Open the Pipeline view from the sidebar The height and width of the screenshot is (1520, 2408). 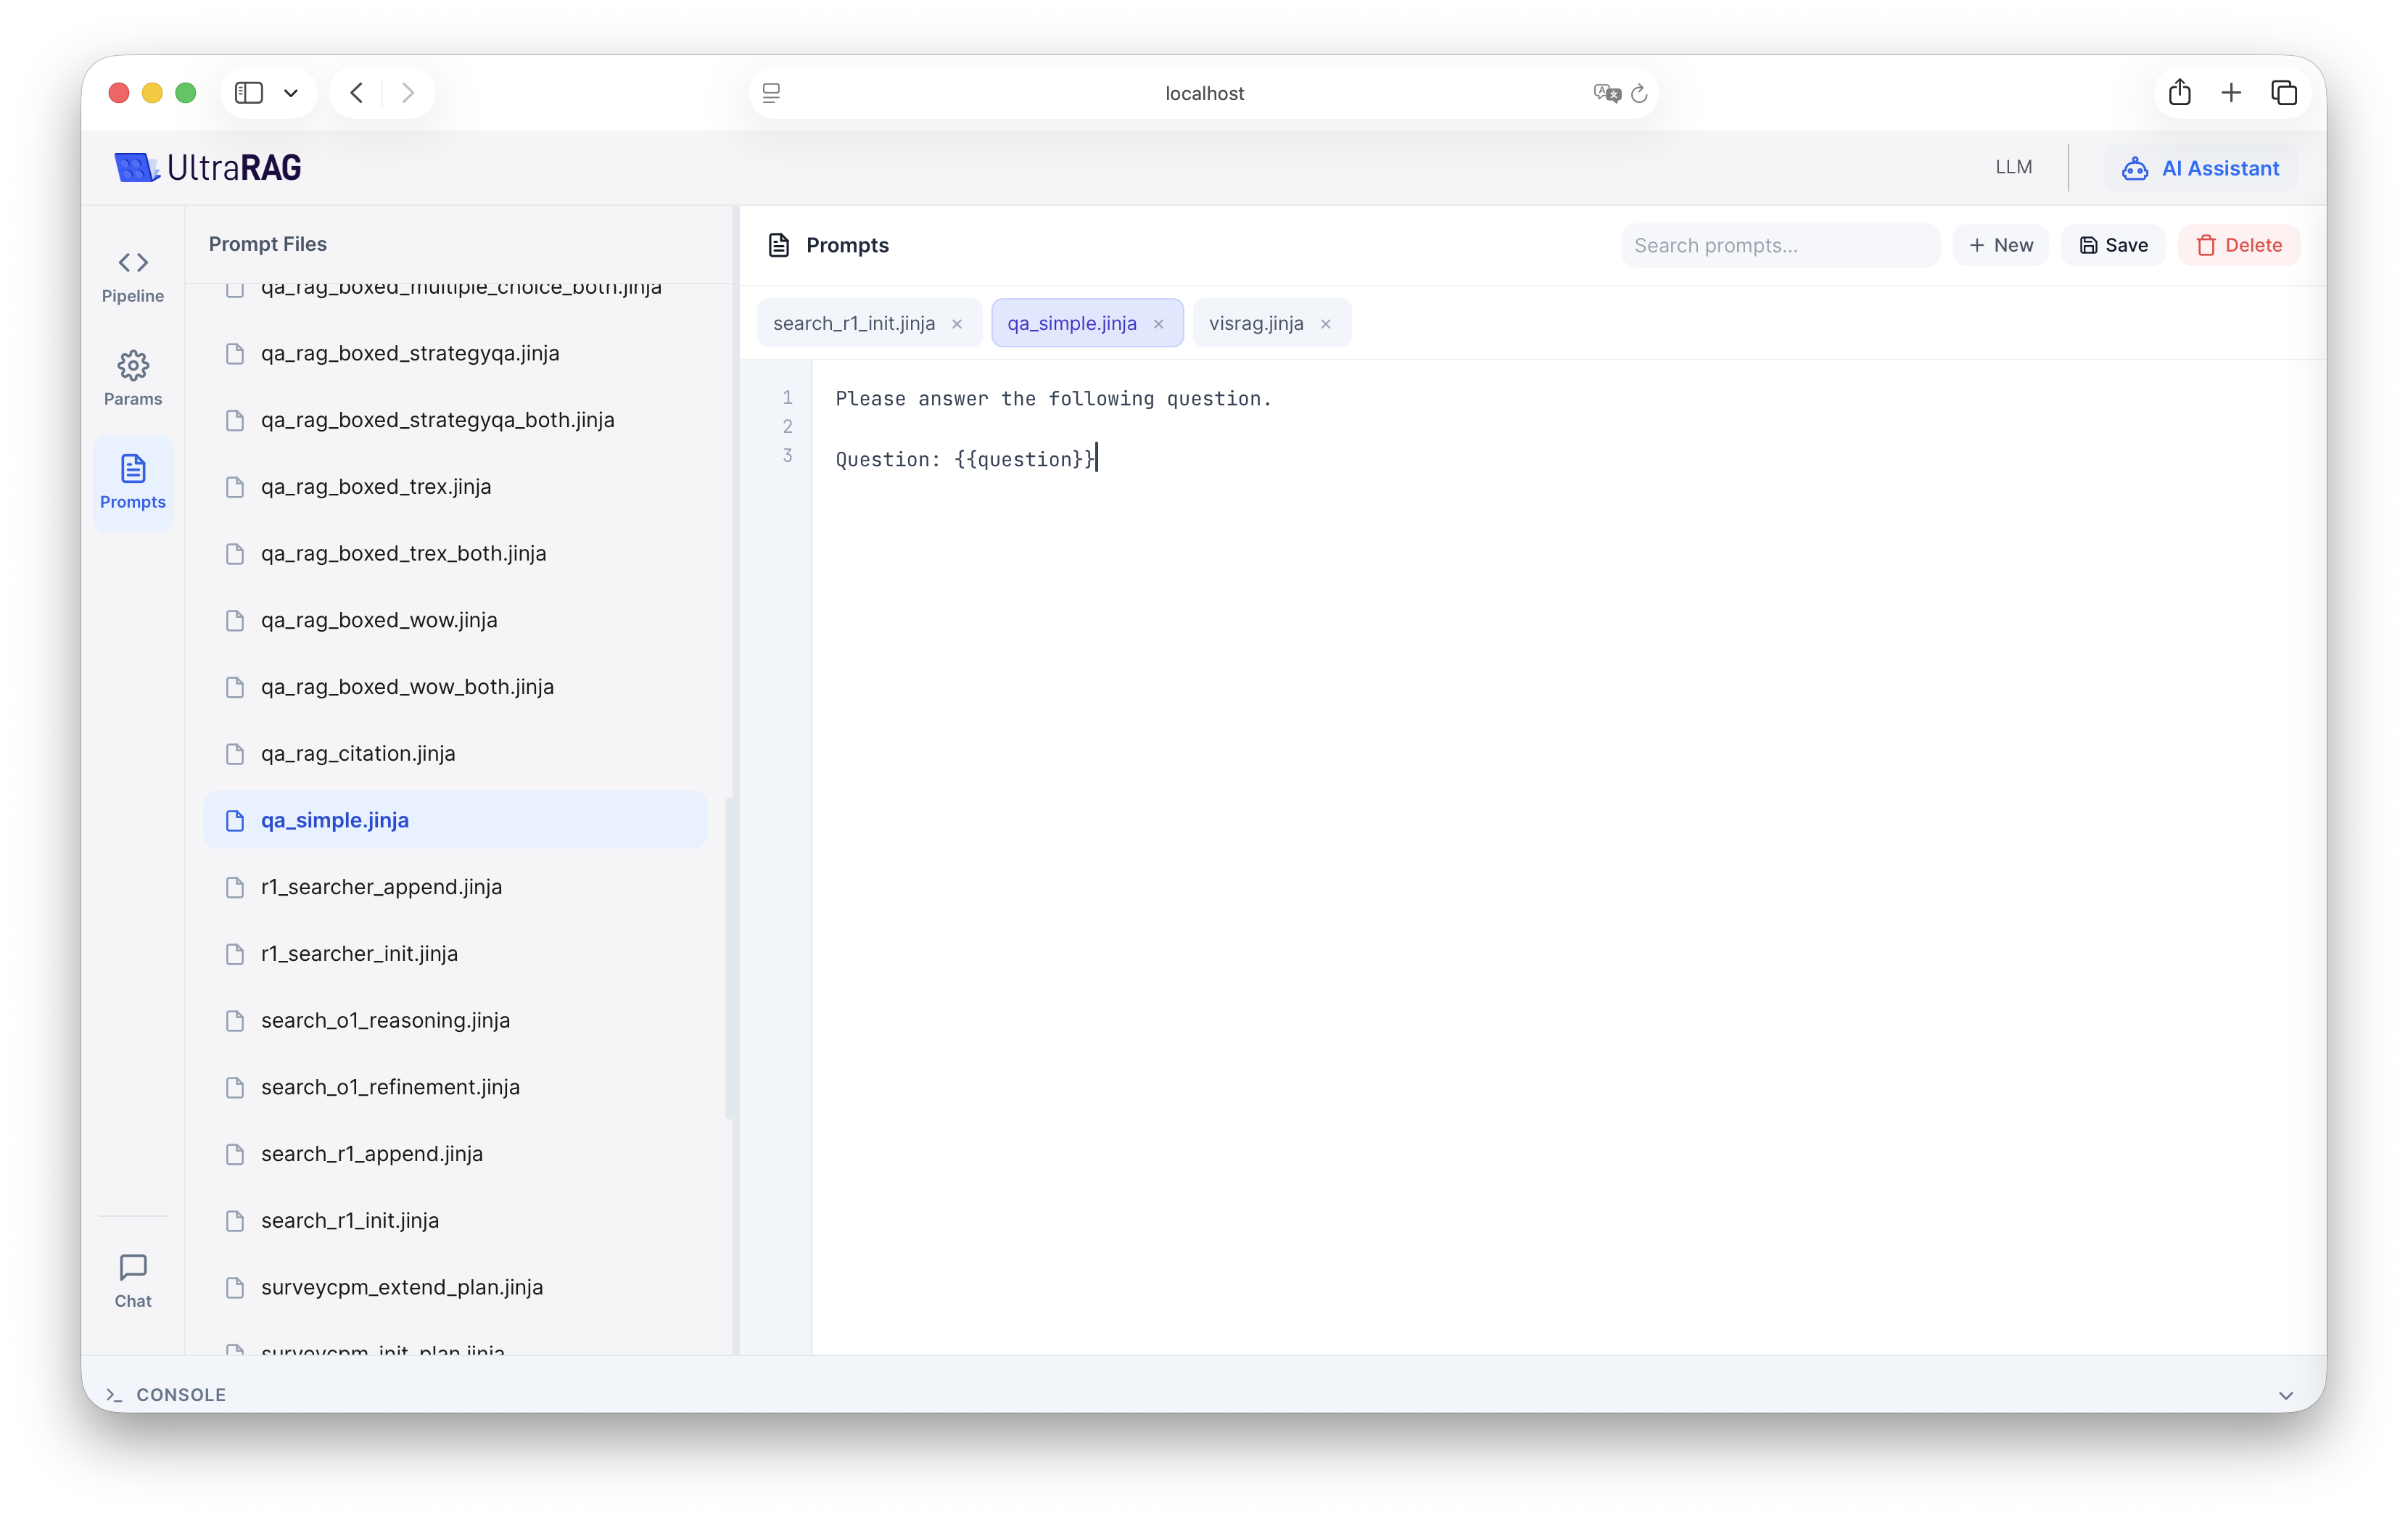pos(133,276)
